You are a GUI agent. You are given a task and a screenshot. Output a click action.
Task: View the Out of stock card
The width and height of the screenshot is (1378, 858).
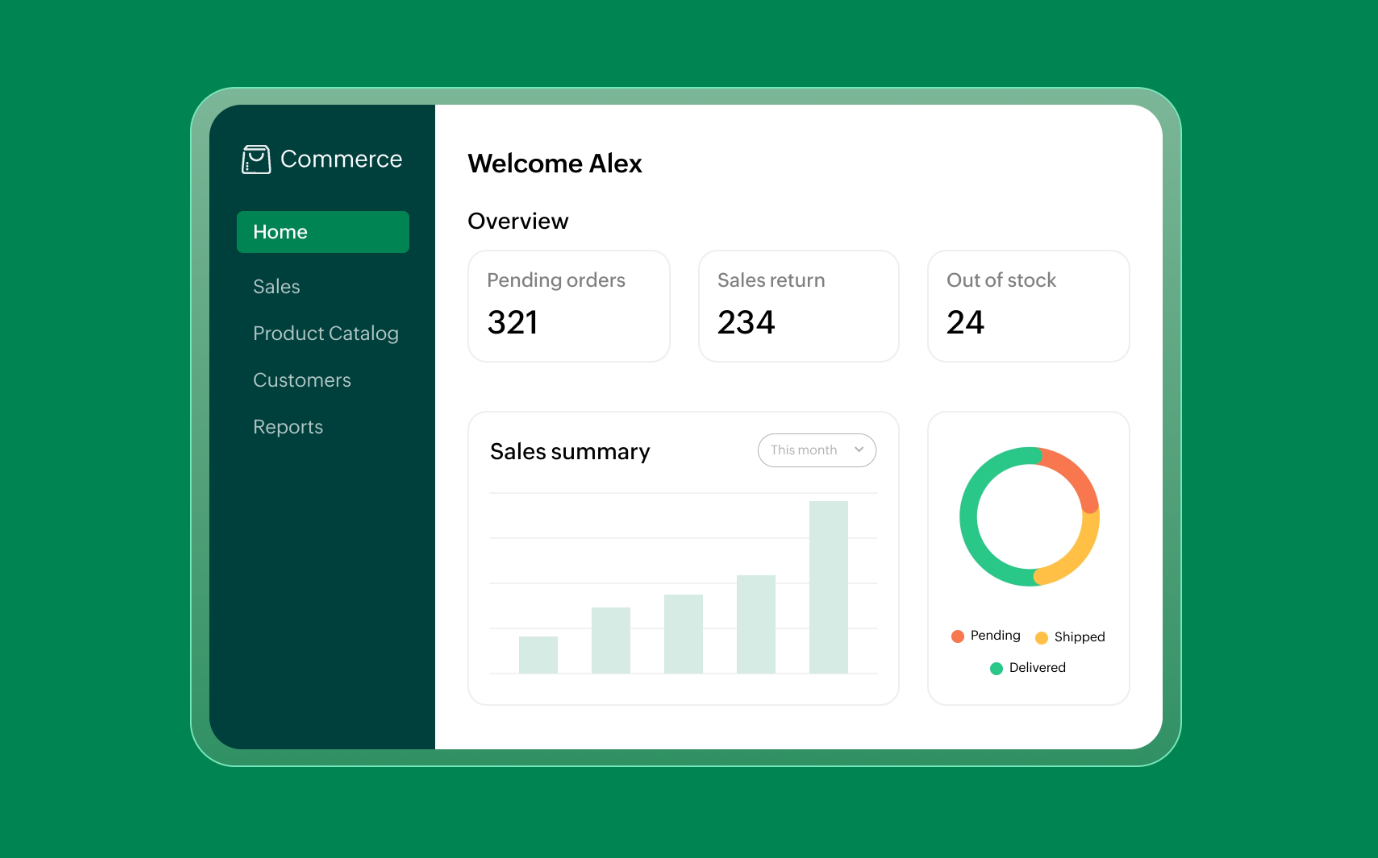[1028, 306]
